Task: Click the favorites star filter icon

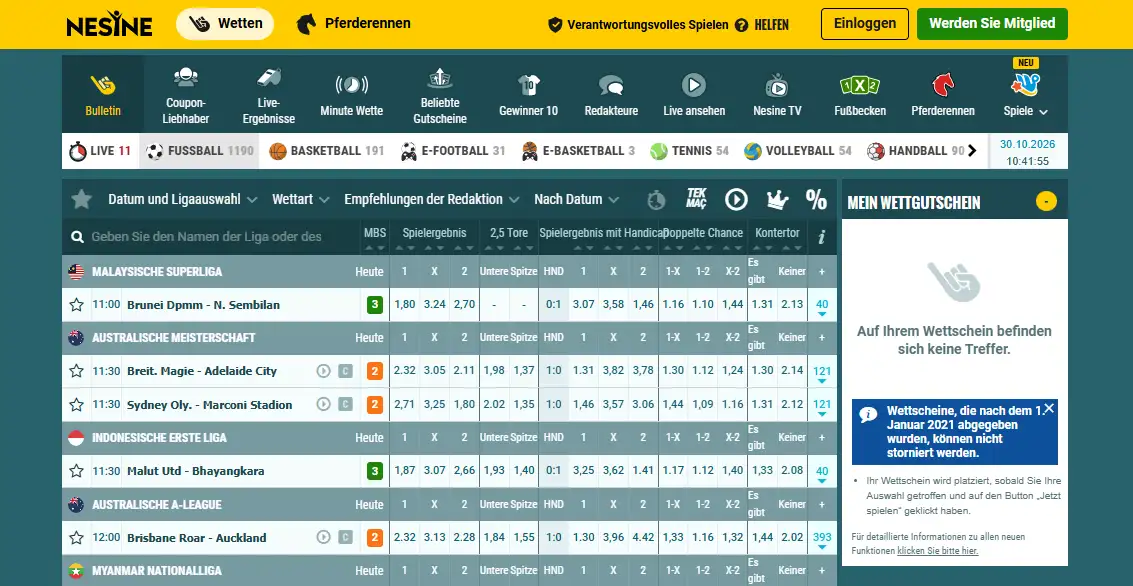Action: click(82, 199)
